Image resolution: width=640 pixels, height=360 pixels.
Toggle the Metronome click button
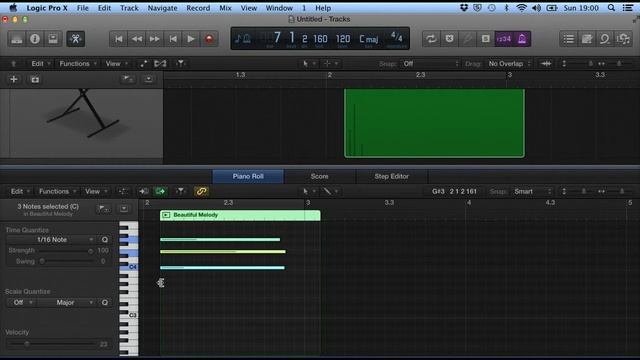(x=522, y=39)
